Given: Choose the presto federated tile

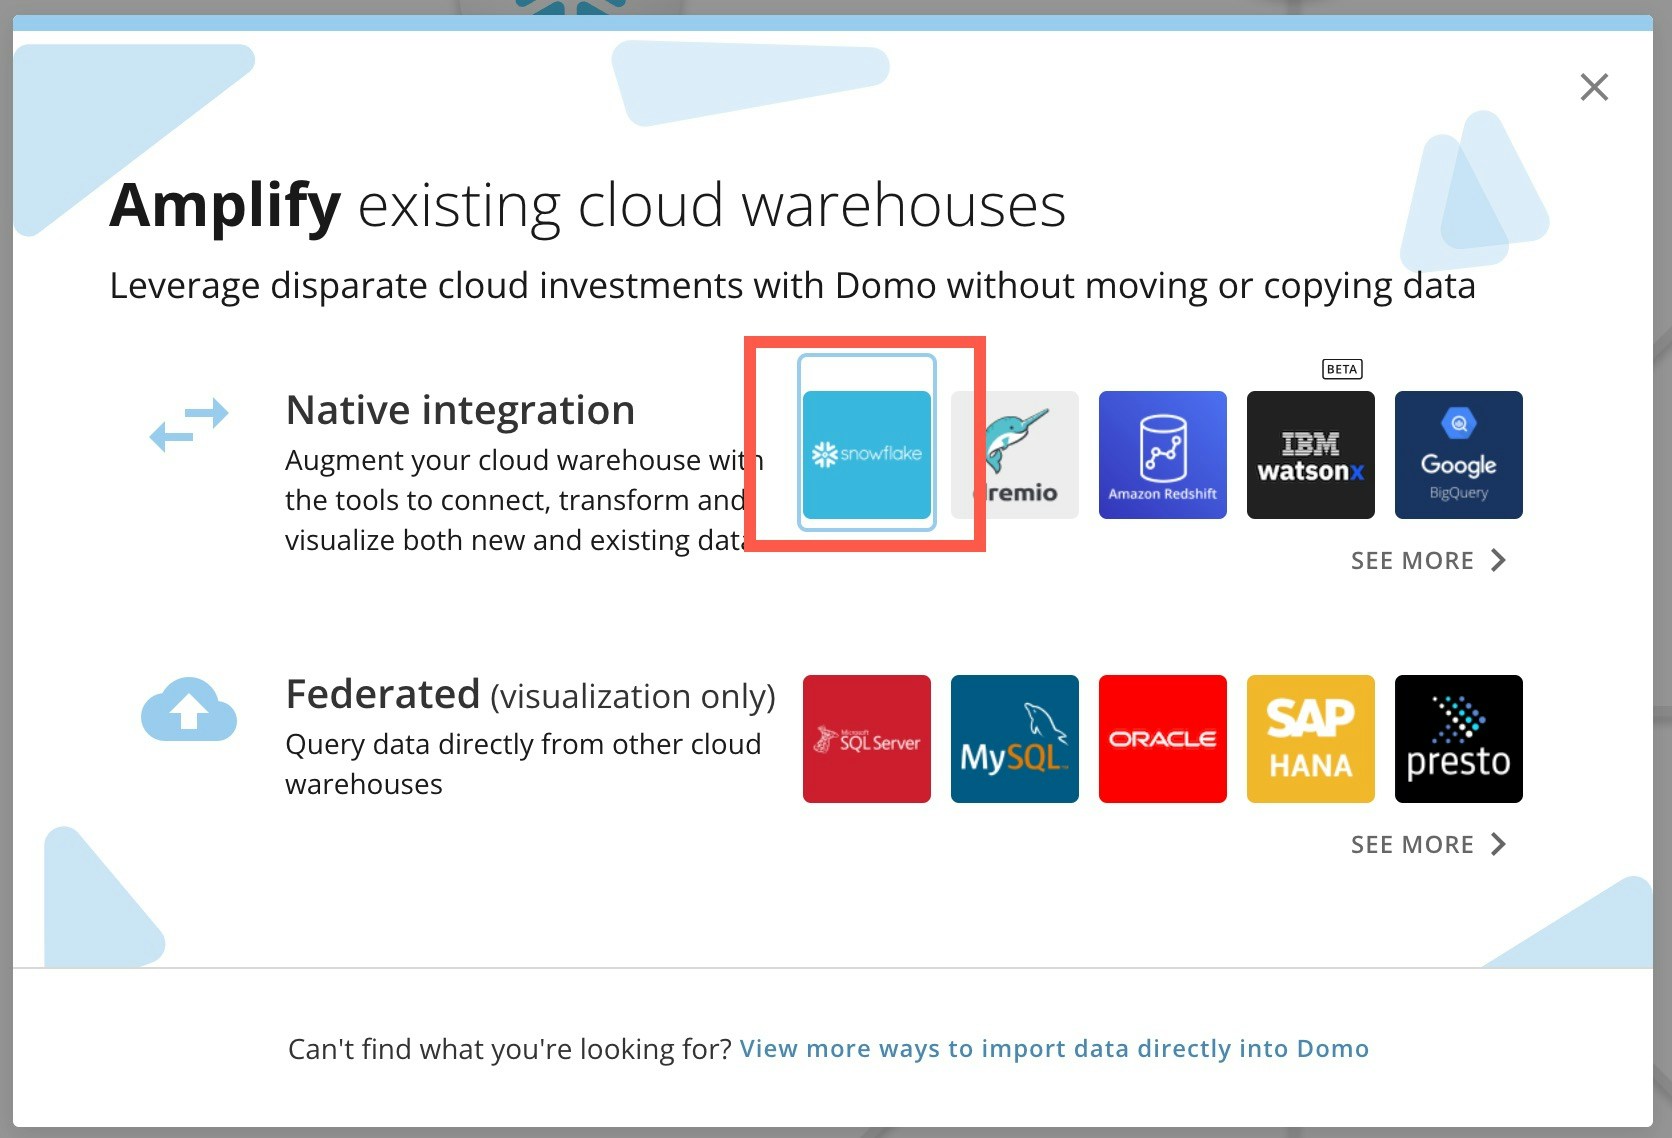Looking at the screenshot, I should pyautogui.click(x=1459, y=739).
